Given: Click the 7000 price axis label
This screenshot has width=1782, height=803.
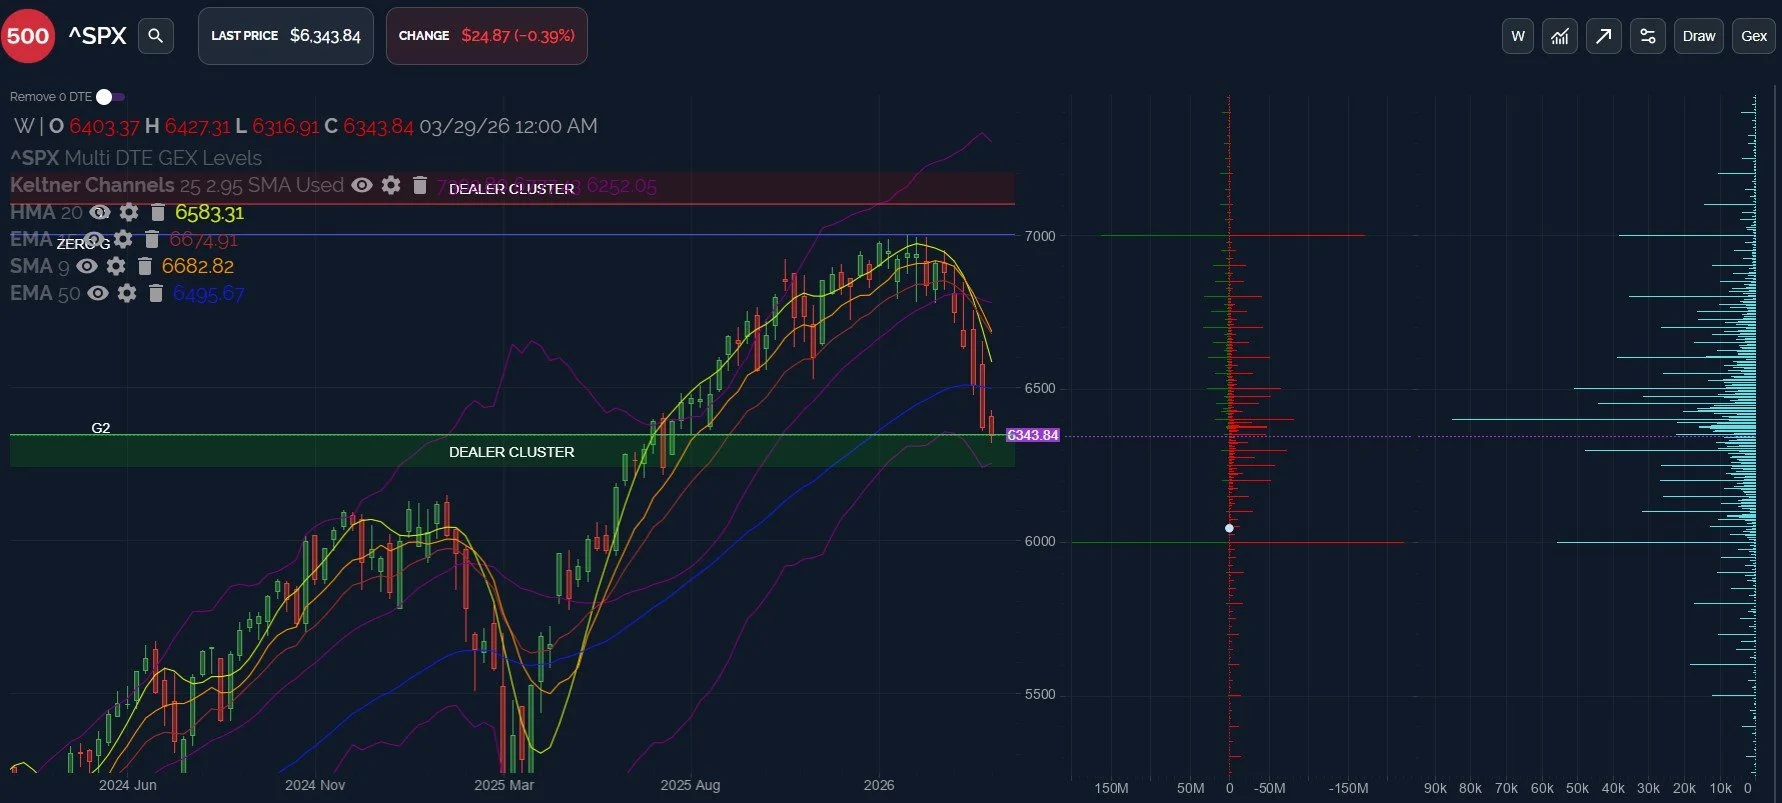Looking at the screenshot, I should point(1040,236).
